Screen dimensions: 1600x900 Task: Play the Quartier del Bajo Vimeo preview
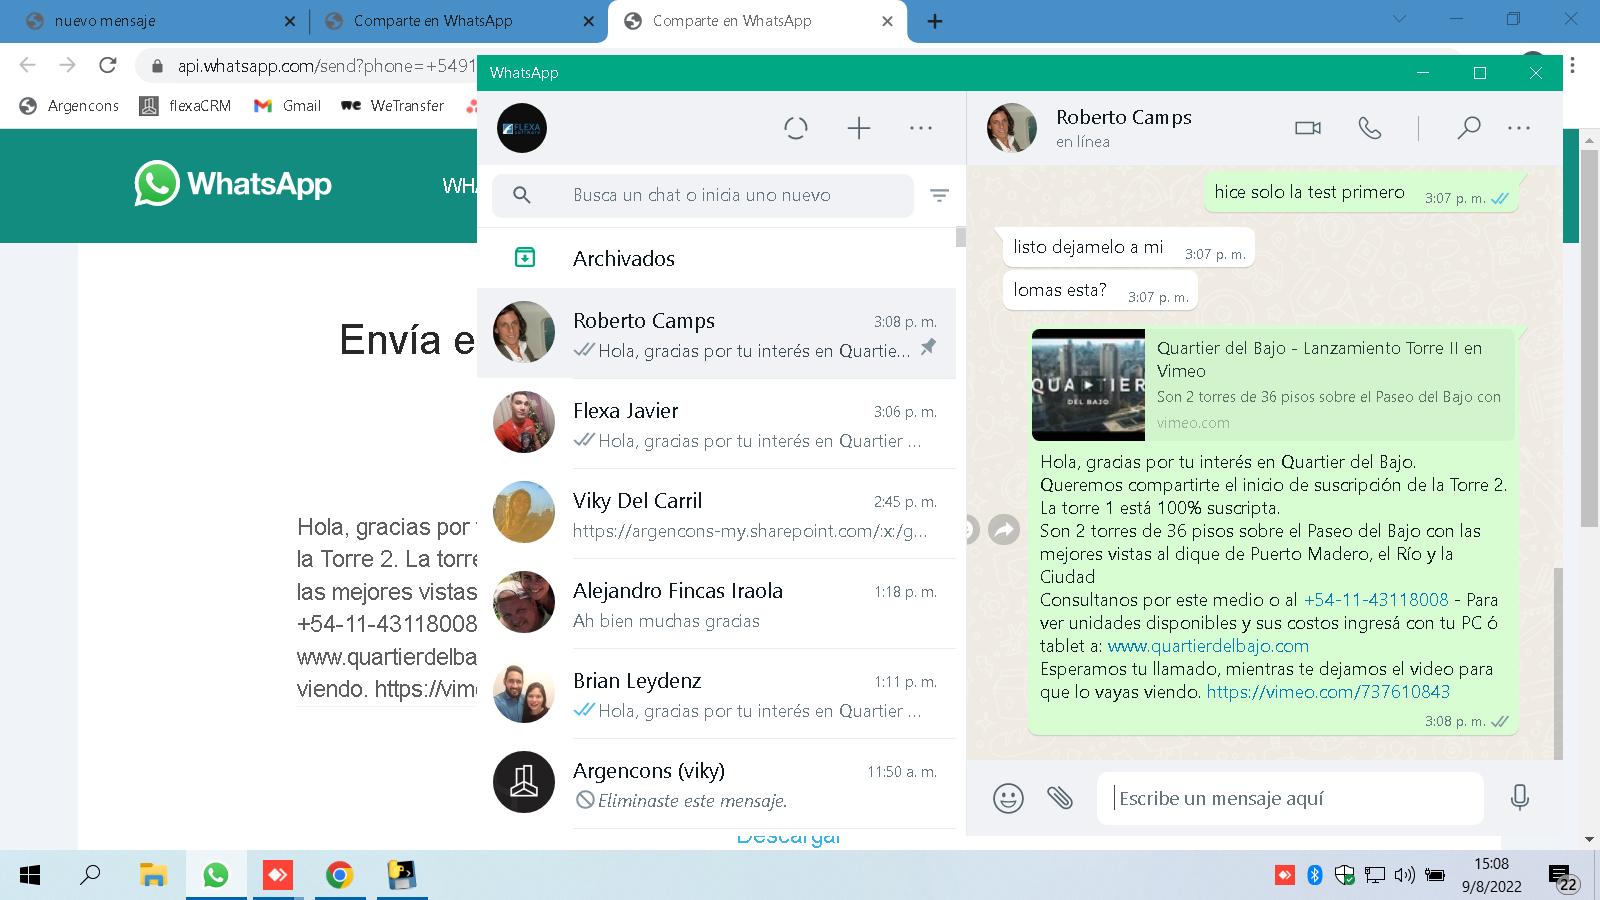(x=1088, y=385)
